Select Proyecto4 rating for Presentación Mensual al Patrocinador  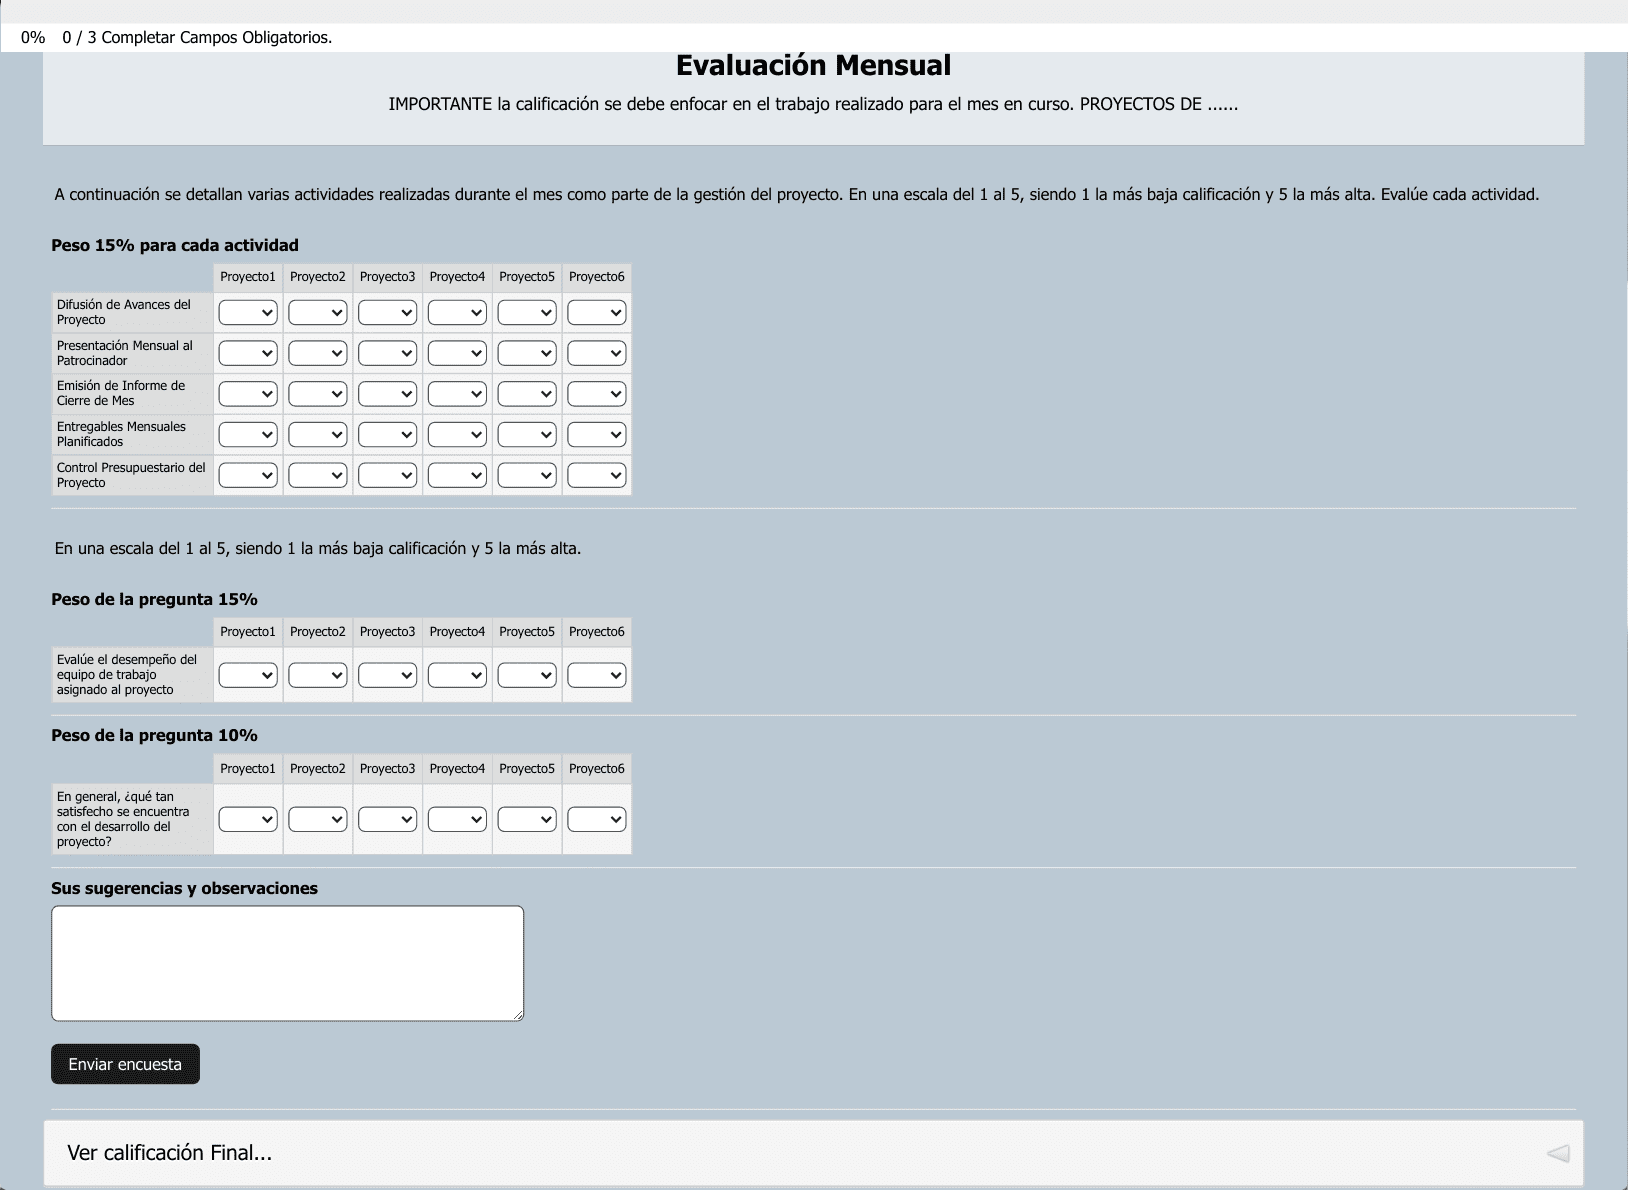(x=457, y=353)
